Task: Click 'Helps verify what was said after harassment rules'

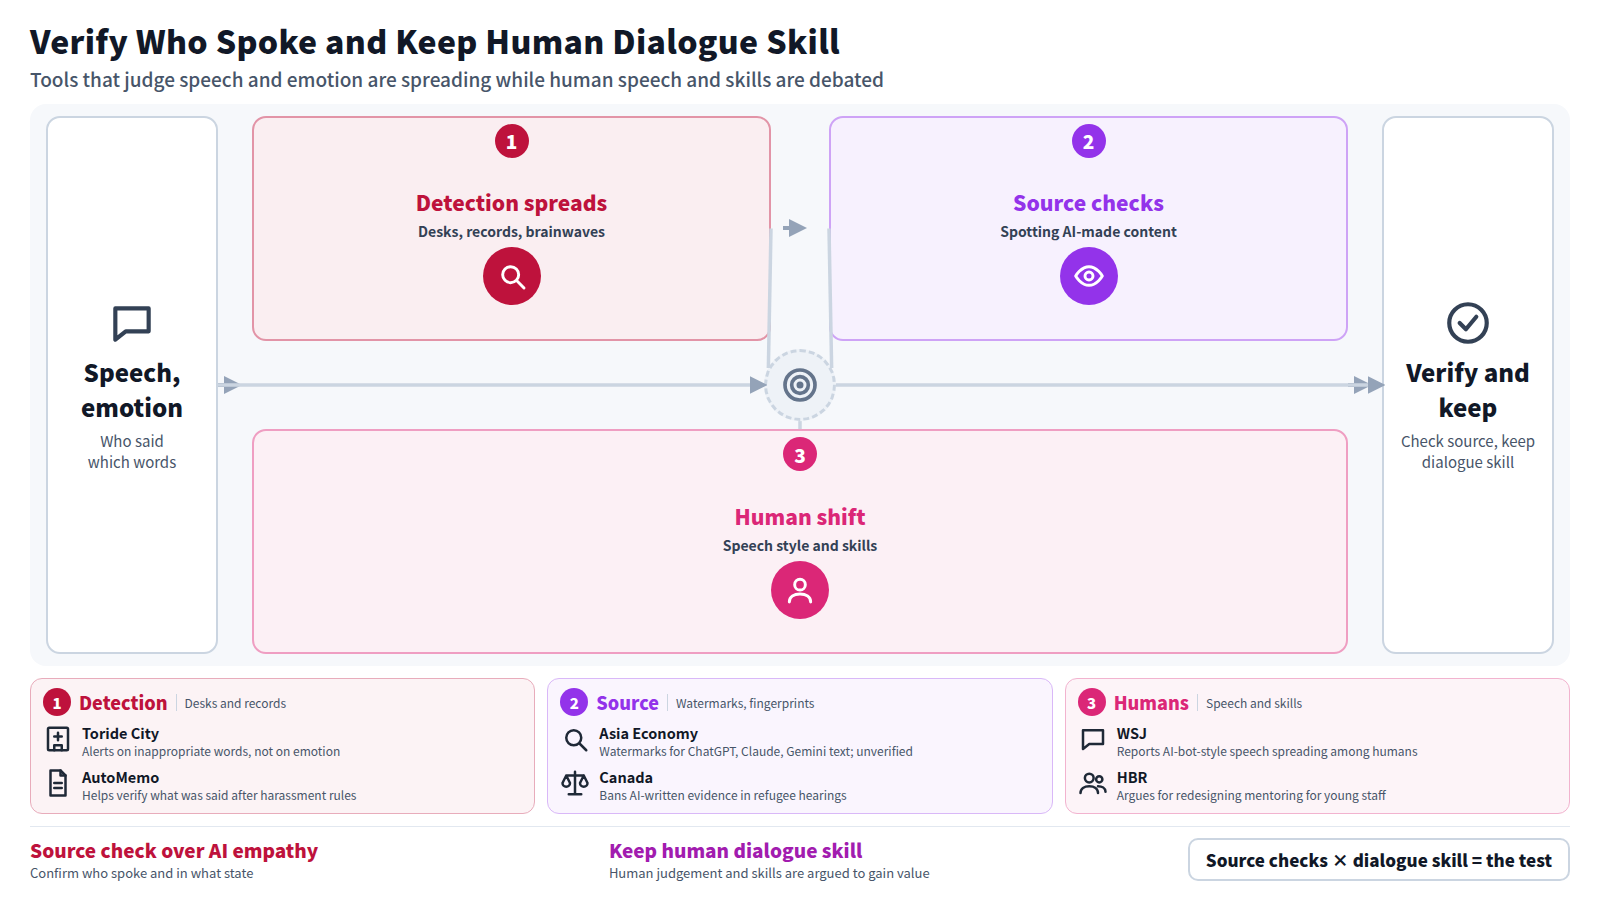Action: click(x=219, y=796)
